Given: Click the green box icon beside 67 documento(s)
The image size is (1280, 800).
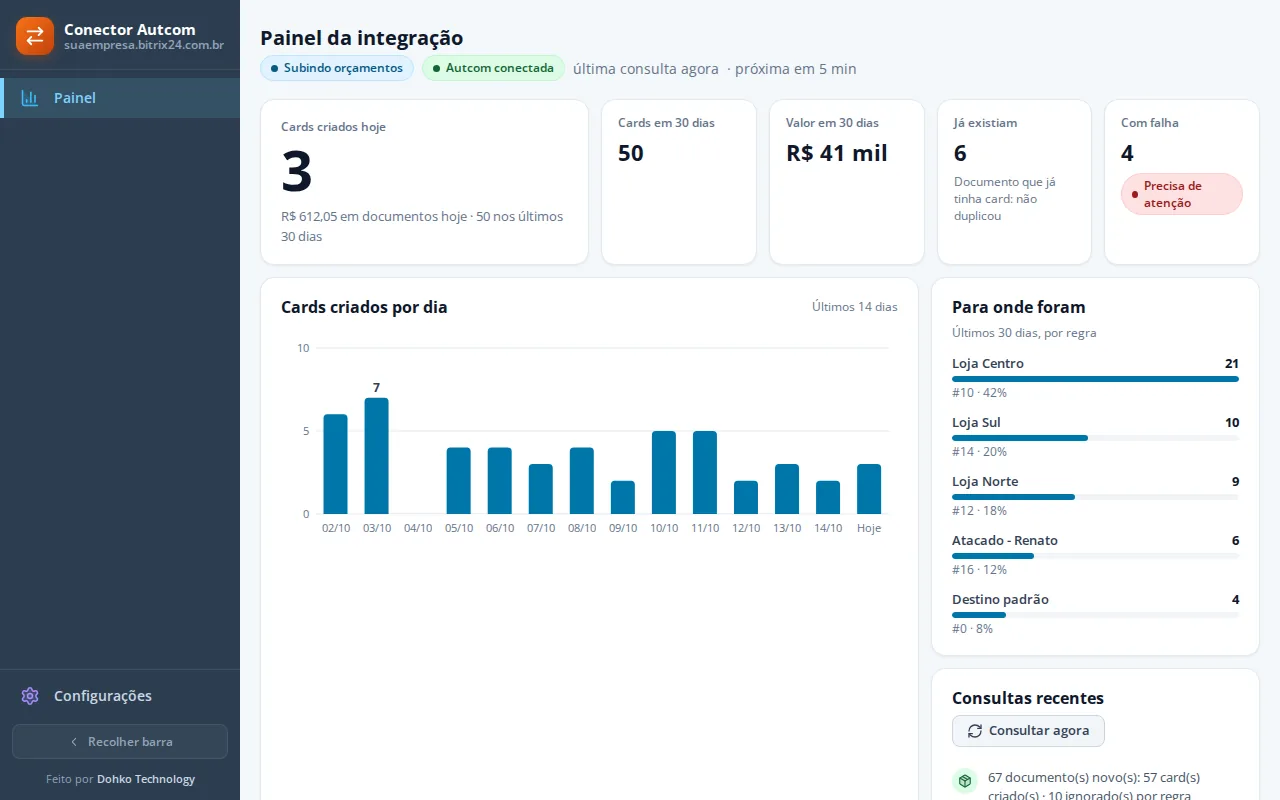Looking at the screenshot, I should coord(965,781).
